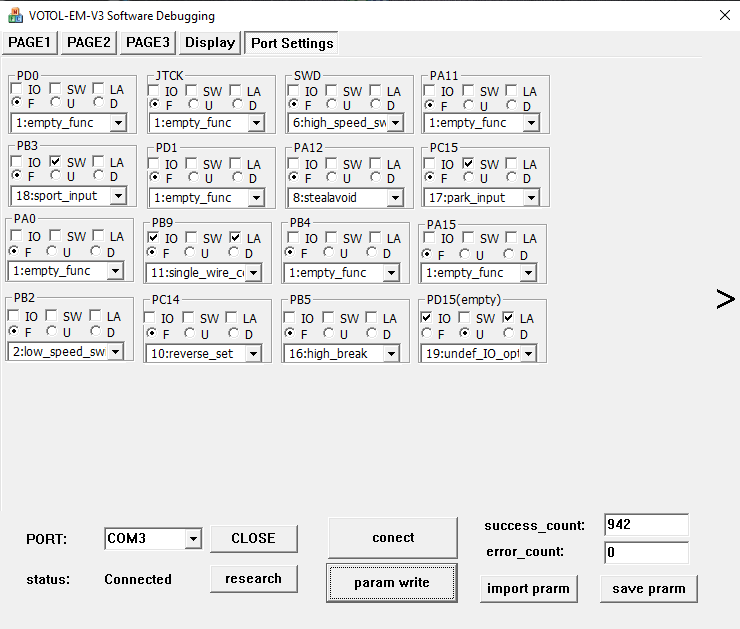The height and width of the screenshot is (629, 740).
Task: Click the save prarm button
Action: click(648, 588)
